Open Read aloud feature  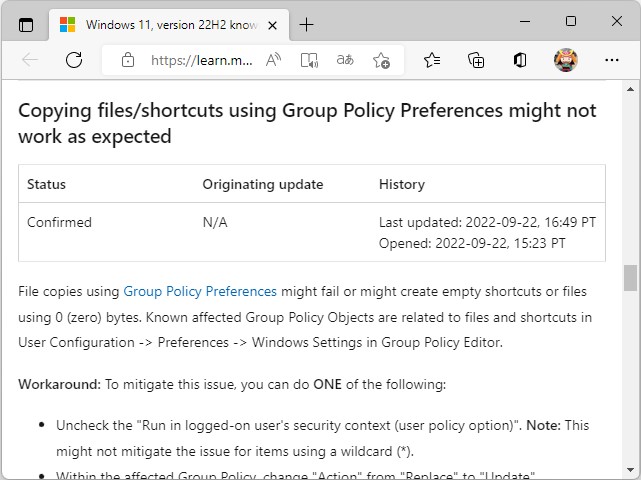pos(273,60)
